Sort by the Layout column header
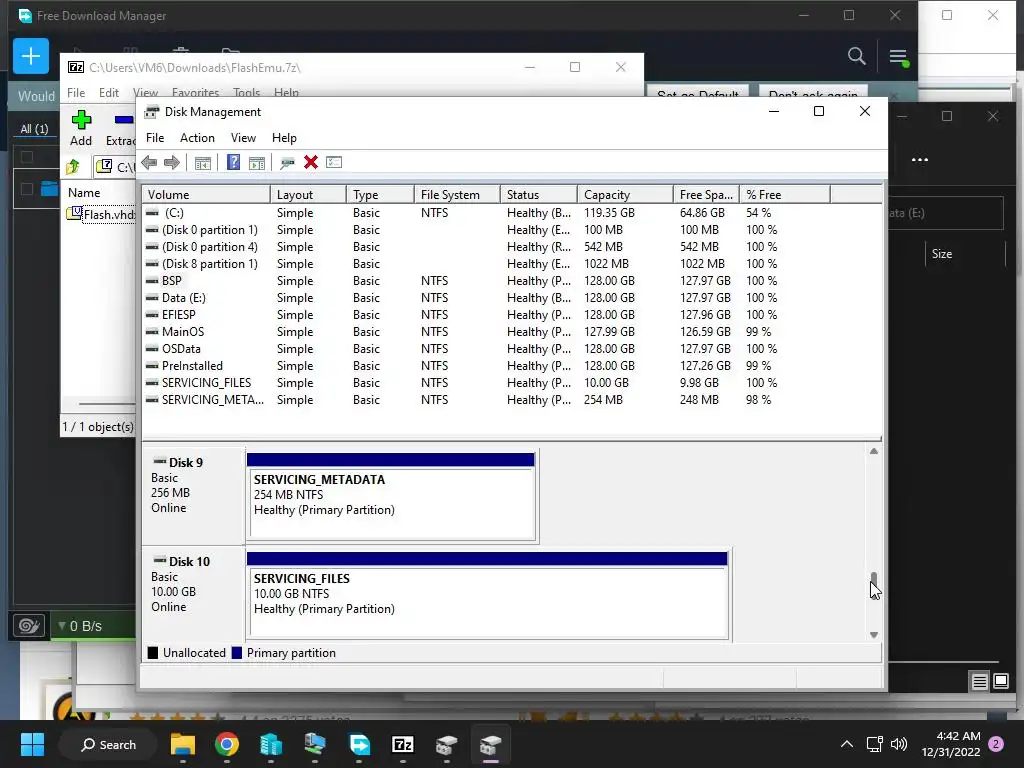Screen dimensions: 1024x768 pyautogui.click(x=308, y=195)
